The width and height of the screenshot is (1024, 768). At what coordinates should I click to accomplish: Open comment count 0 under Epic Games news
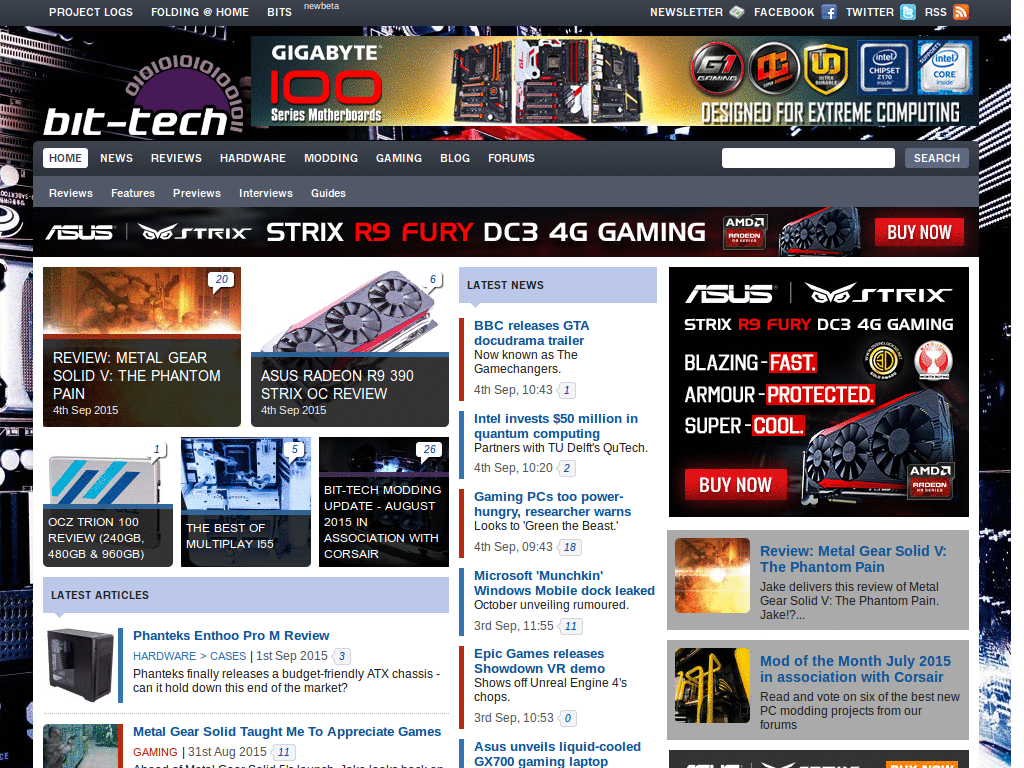pos(568,718)
